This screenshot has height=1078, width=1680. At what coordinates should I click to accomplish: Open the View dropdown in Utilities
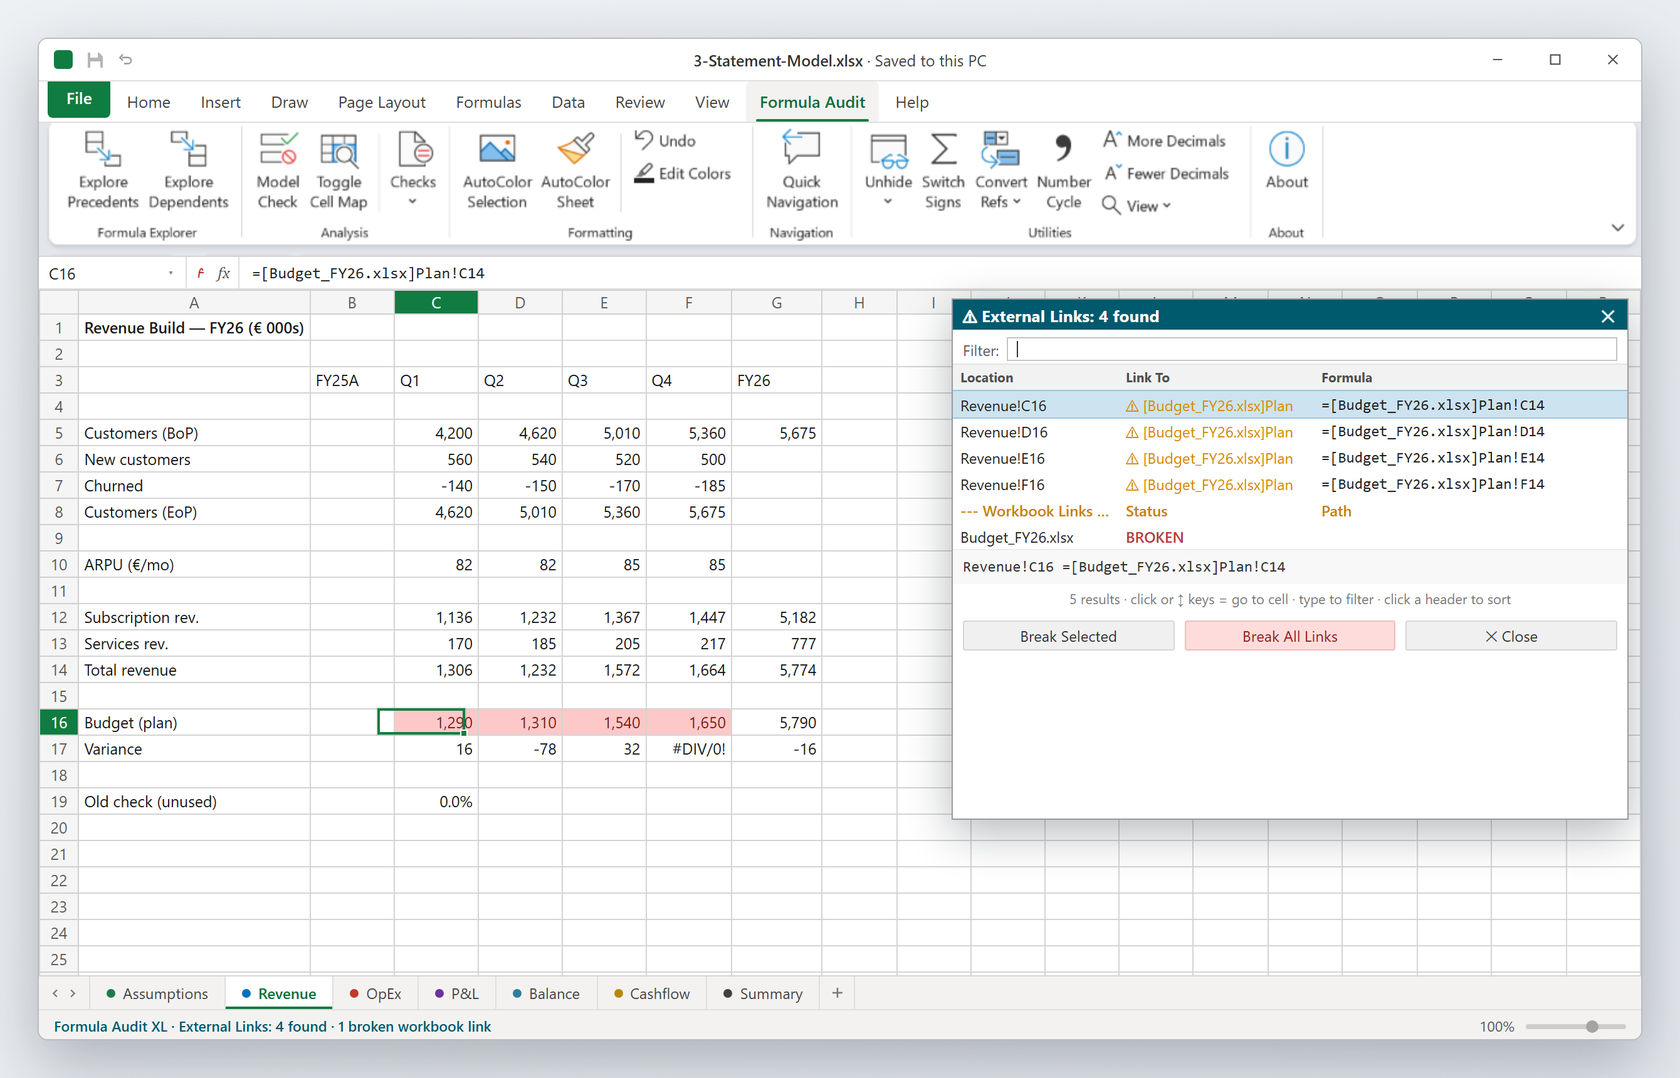[x=1136, y=205]
